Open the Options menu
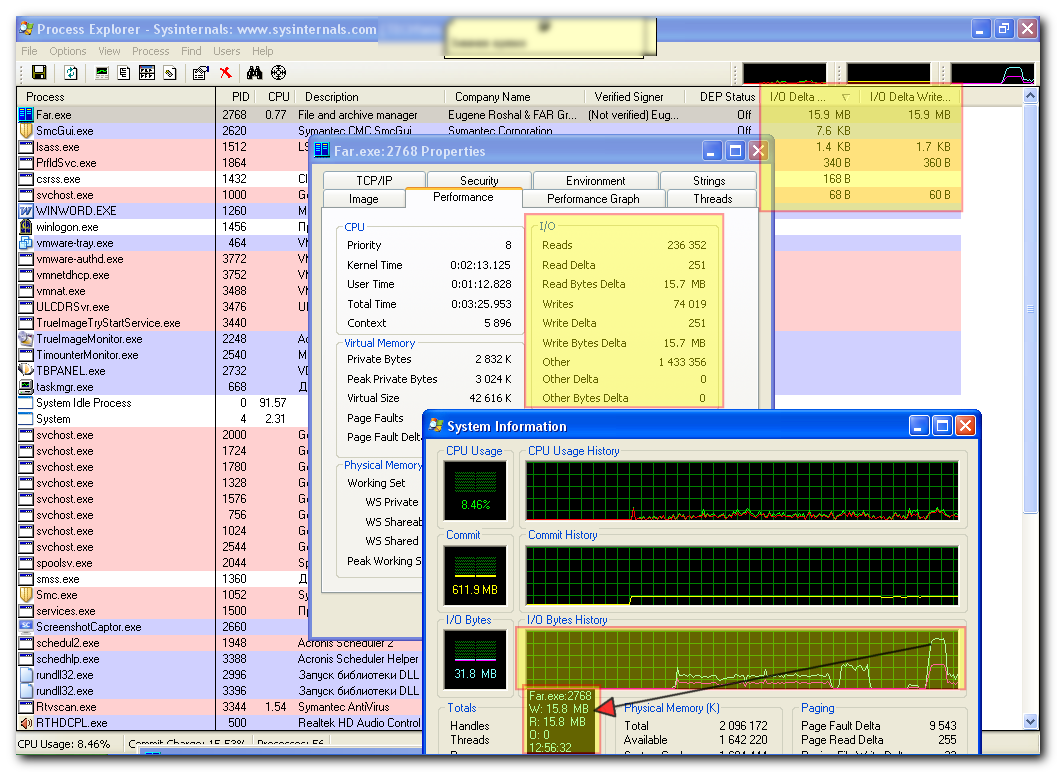Image resolution: width=1057 pixels, height=772 pixels. point(67,51)
